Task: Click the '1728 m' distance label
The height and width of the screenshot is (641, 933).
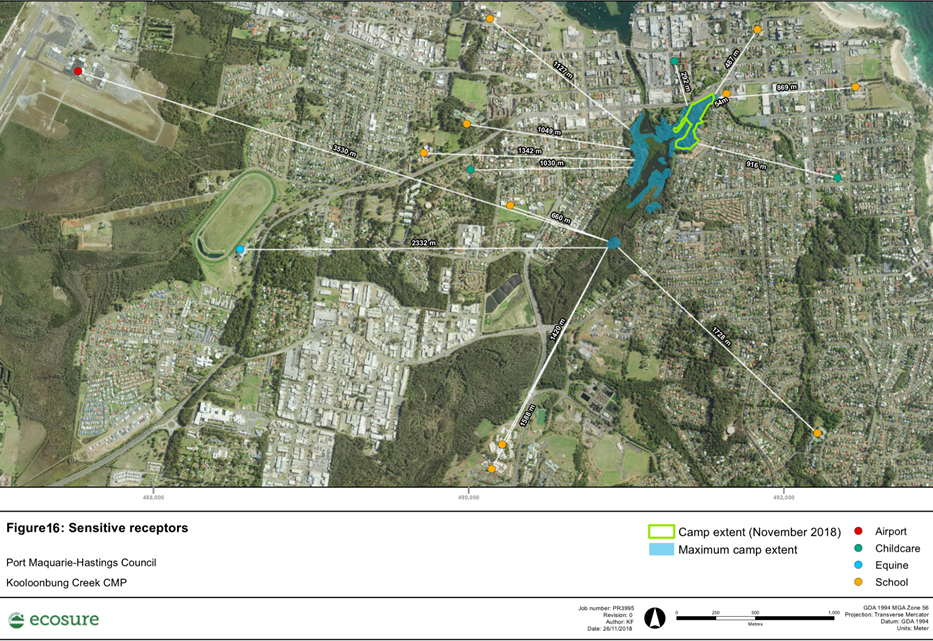Action: pos(721,336)
